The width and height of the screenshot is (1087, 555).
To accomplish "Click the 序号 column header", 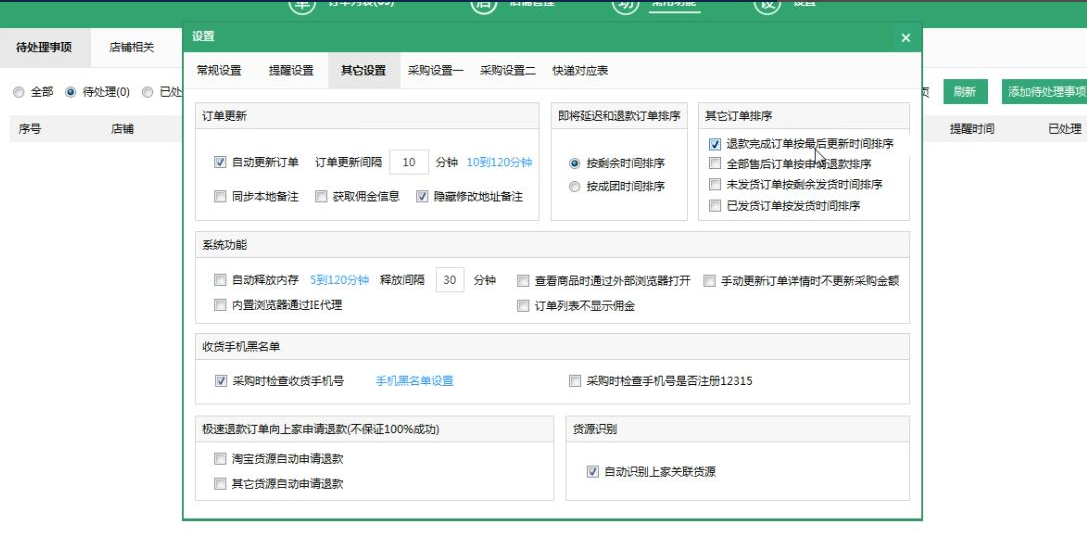I will pos(30,129).
